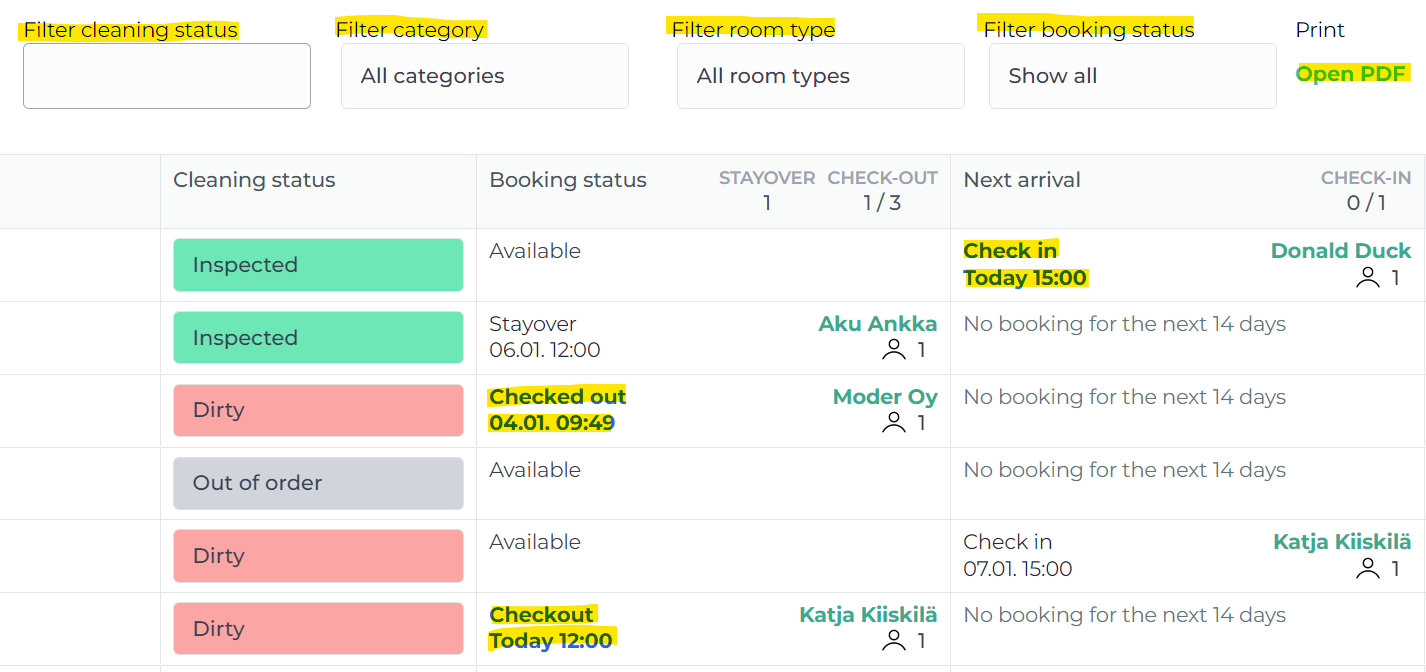This screenshot has height=672, width=1426.
Task: Click guest count icon under Moder Oy
Action: click(x=893, y=423)
